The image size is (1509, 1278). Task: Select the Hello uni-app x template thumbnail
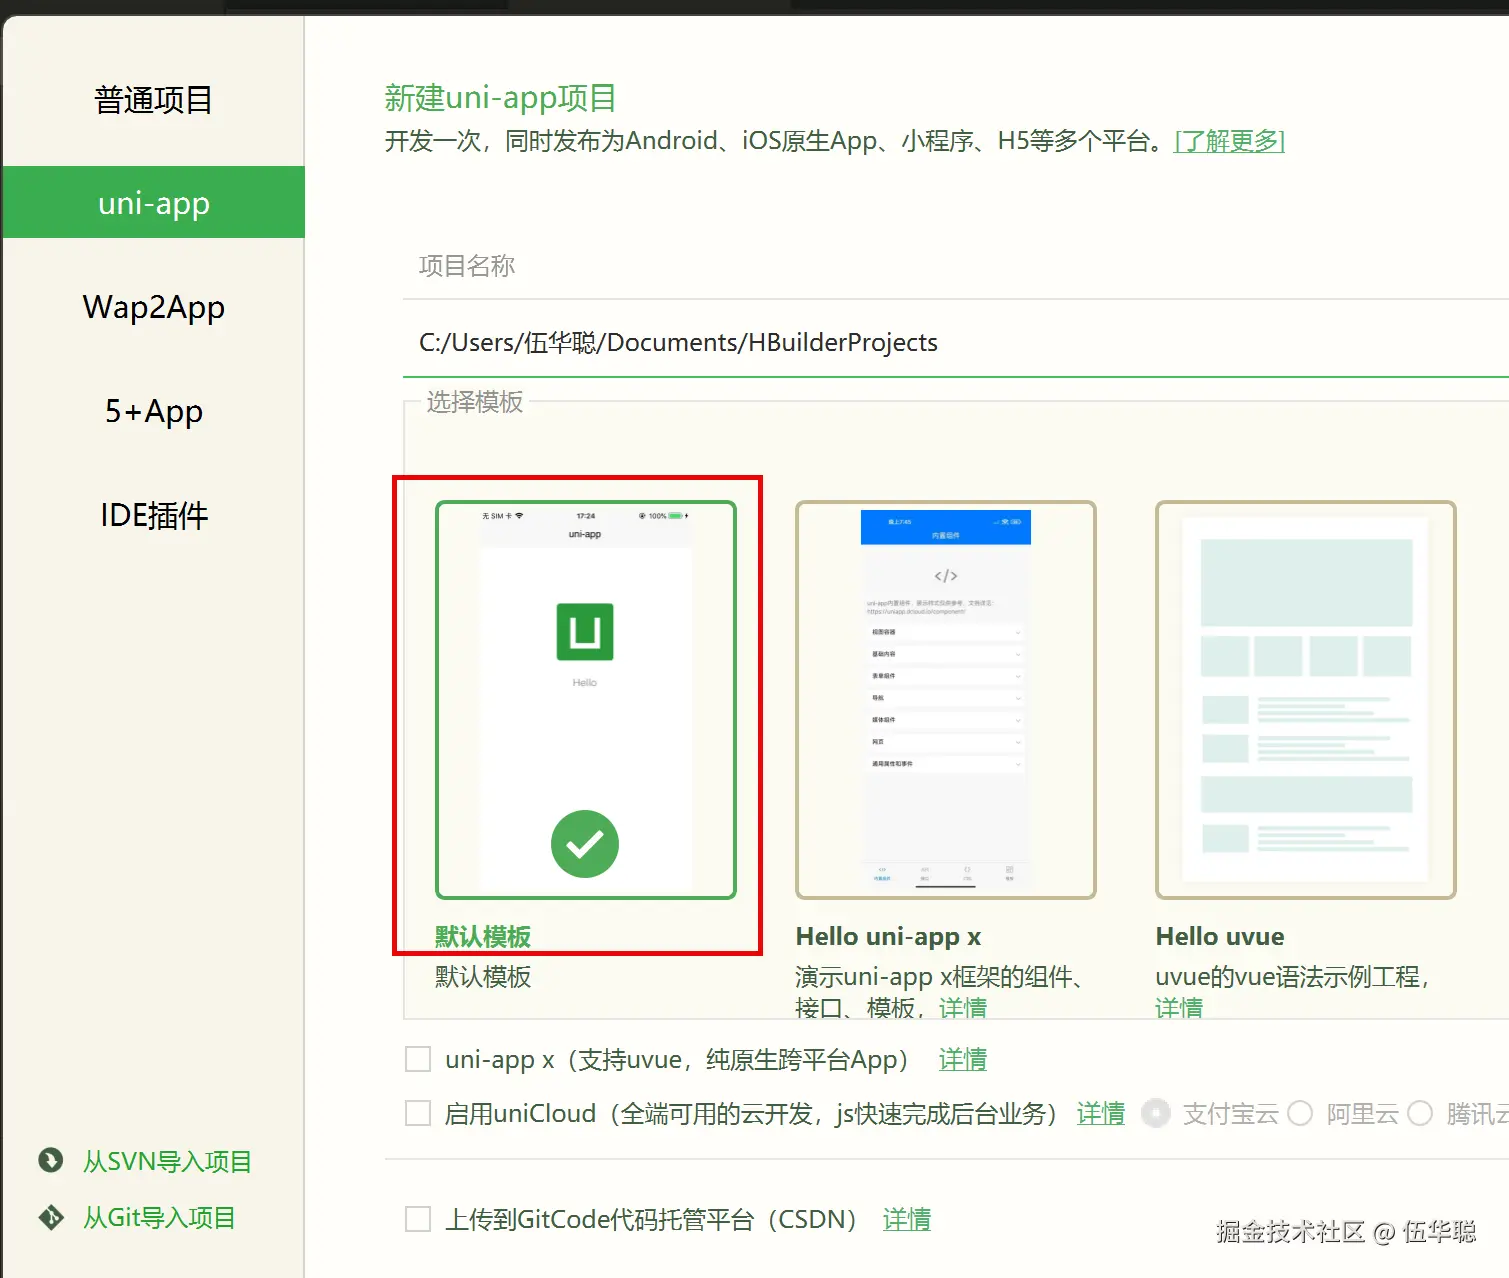tap(946, 700)
